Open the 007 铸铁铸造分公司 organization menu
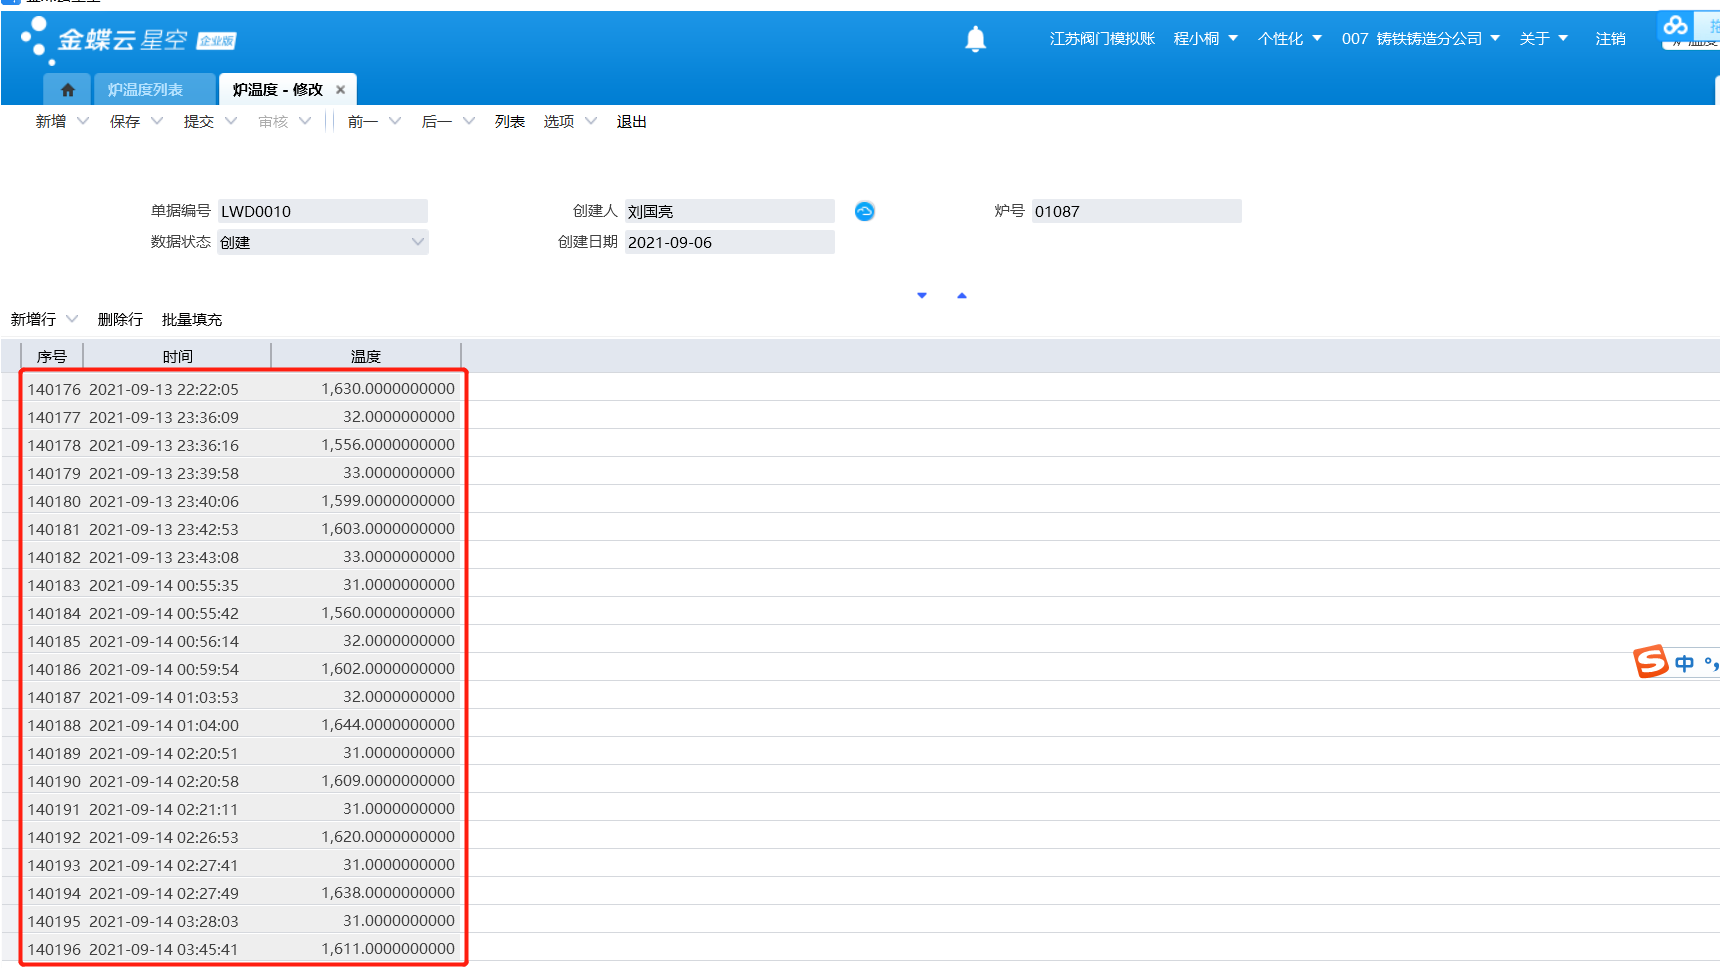1720x968 pixels. point(1421,38)
